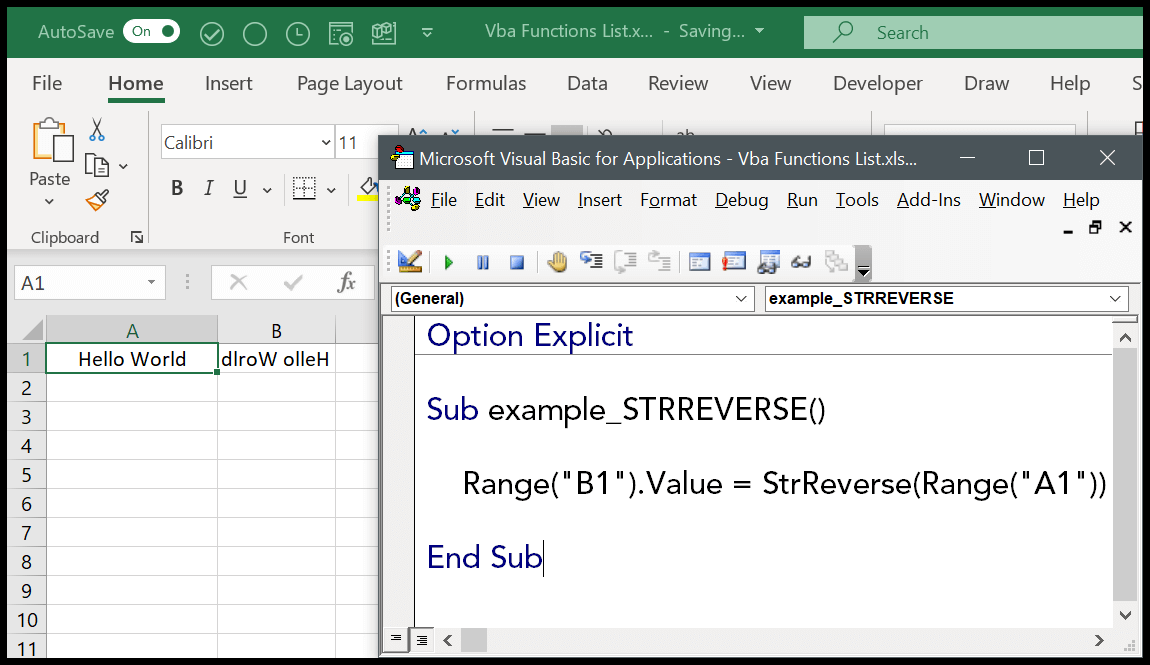
Task: Toggle bold formatting in the Font group
Action: (177, 187)
